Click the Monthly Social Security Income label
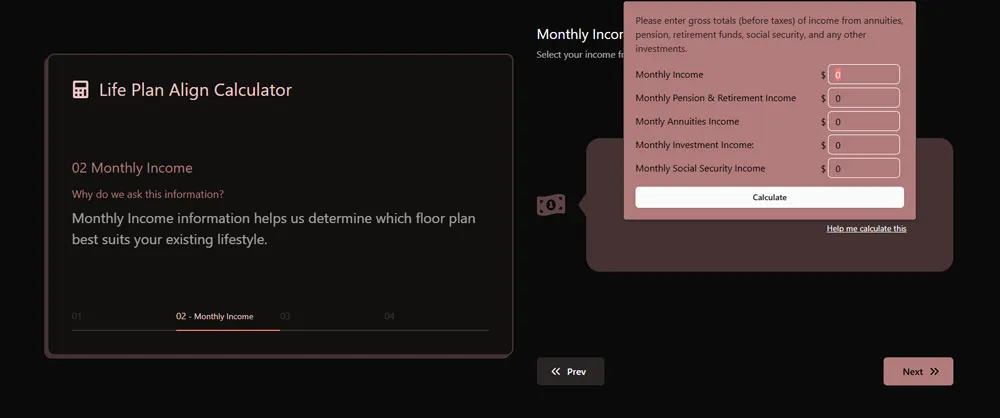This screenshot has height=418, width=1000. point(700,168)
